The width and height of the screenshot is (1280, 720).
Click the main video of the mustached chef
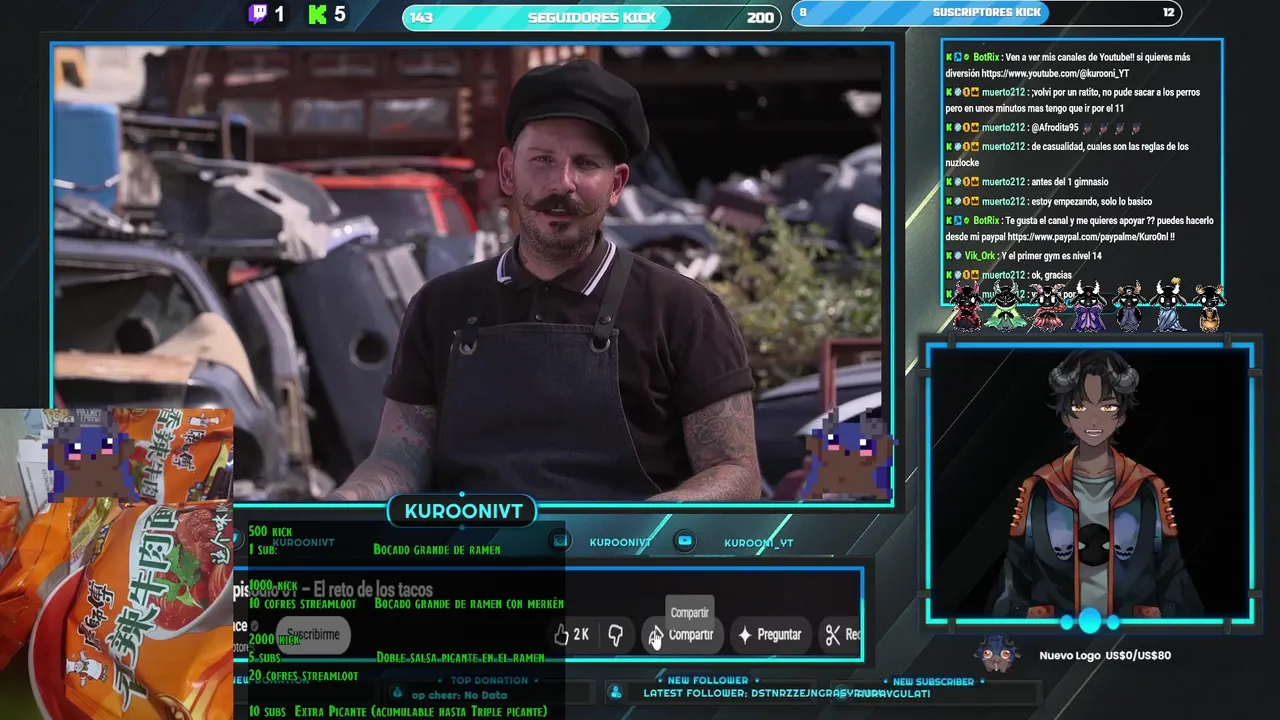coord(472,272)
